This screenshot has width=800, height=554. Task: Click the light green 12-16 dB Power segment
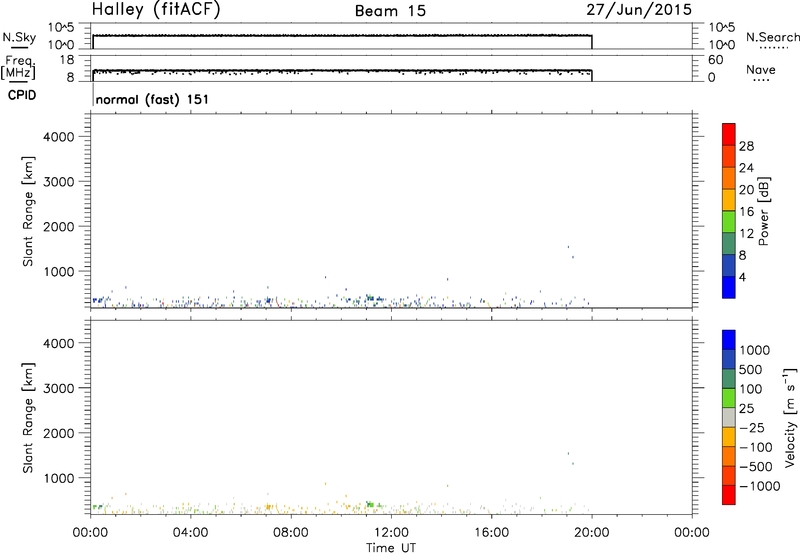[729, 222]
